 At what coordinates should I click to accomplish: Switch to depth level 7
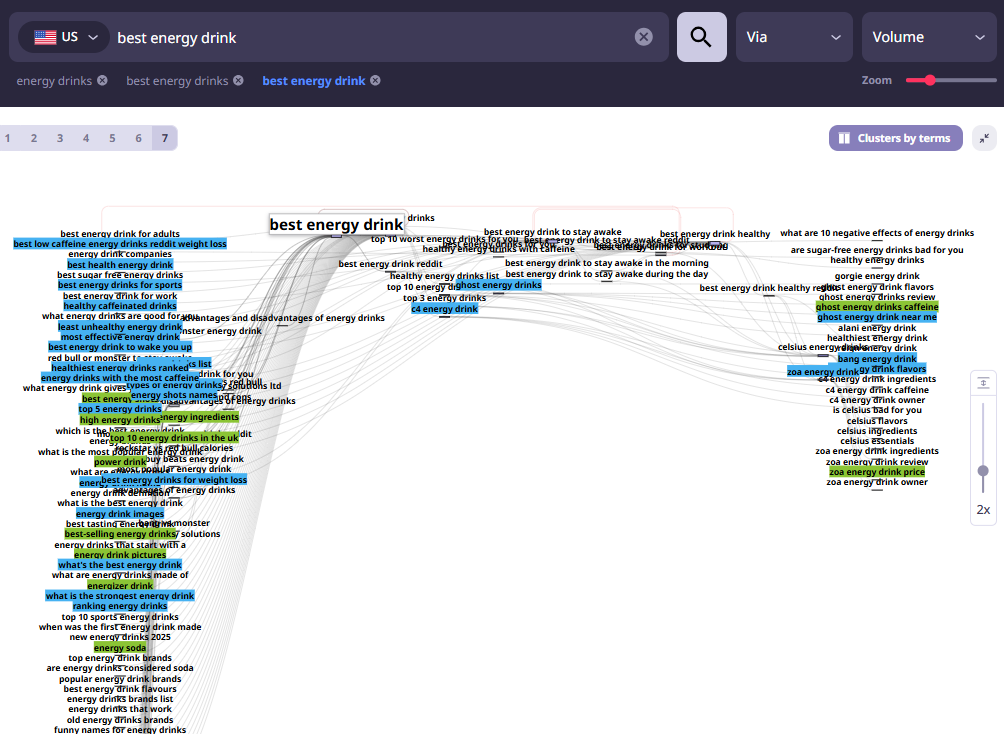click(x=164, y=138)
